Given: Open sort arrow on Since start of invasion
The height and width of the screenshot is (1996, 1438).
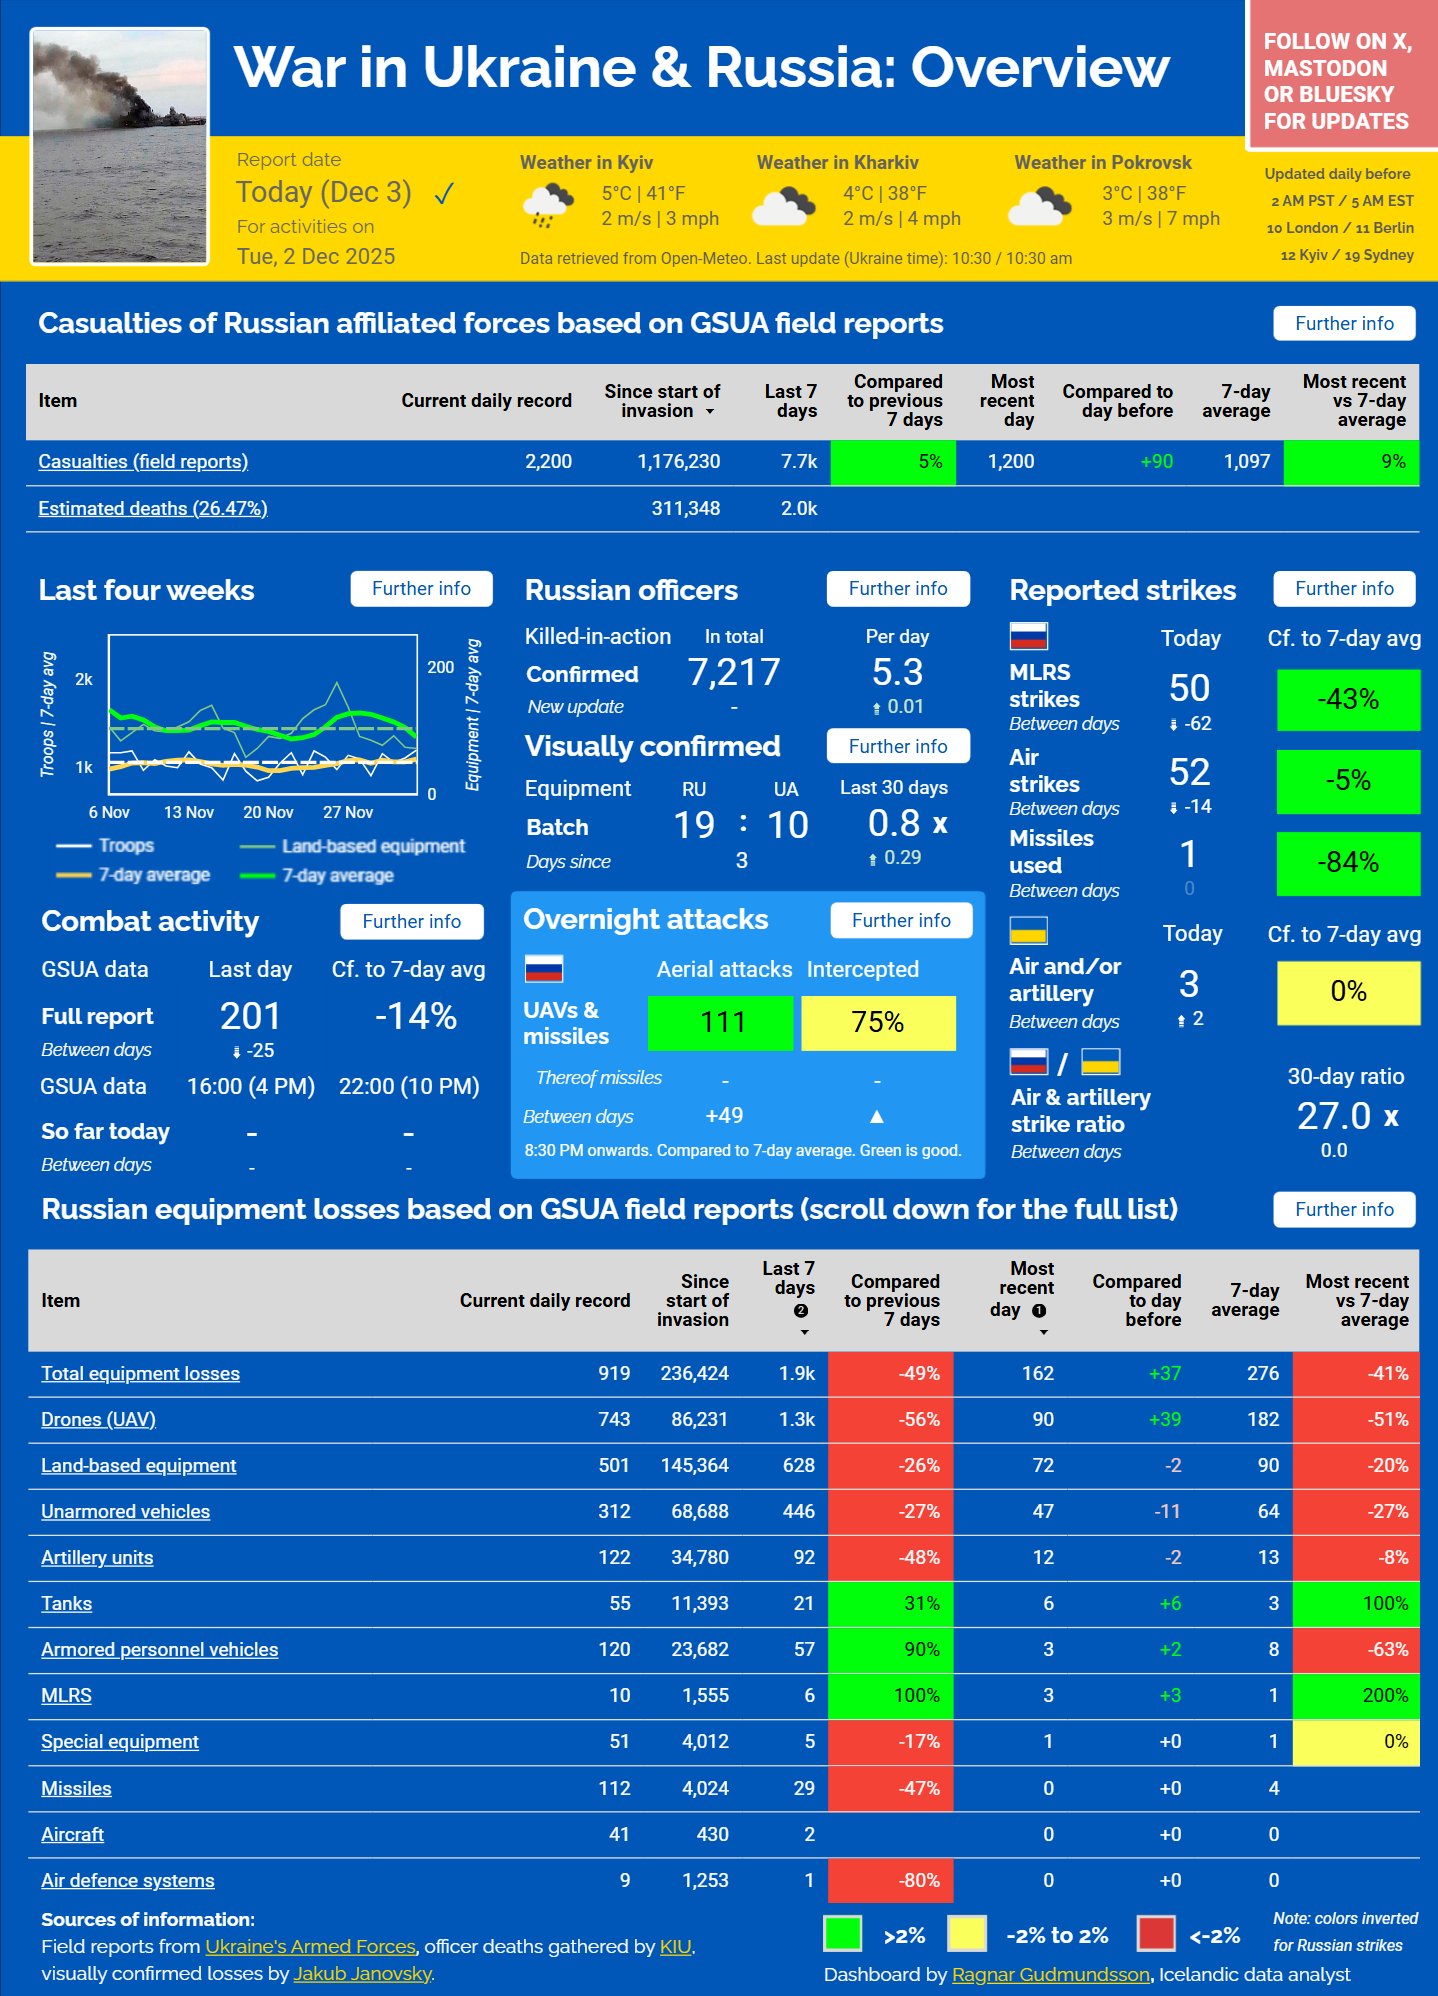Looking at the screenshot, I should (710, 412).
